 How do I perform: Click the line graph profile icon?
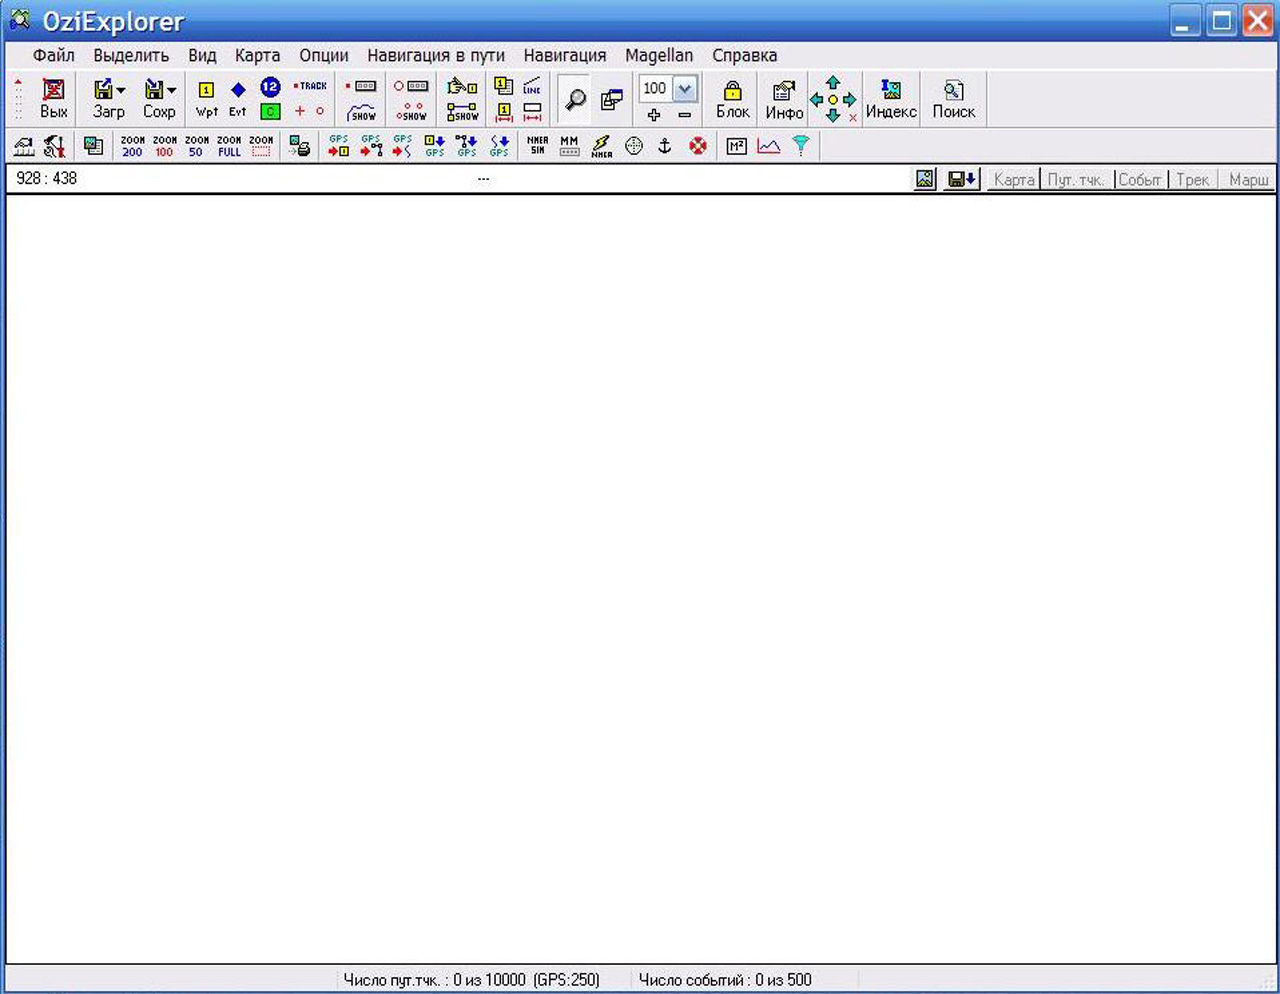point(768,146)
